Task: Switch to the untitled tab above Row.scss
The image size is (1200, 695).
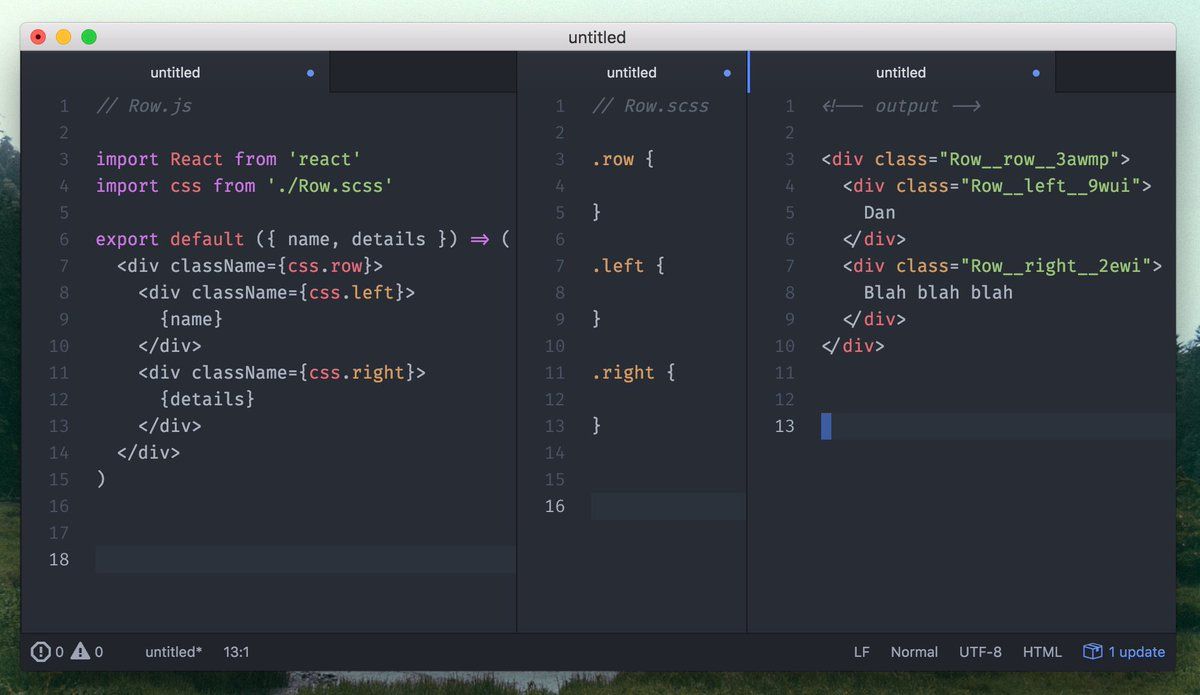Action: point(631,73)
